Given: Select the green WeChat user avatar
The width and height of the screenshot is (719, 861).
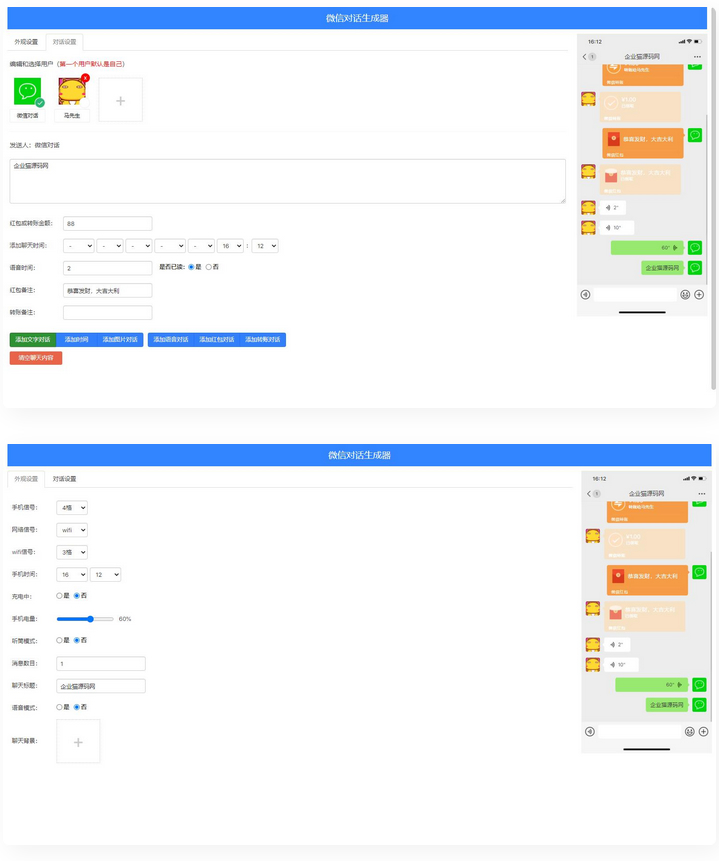Looking at the screenshot, I should pos(28,92).
